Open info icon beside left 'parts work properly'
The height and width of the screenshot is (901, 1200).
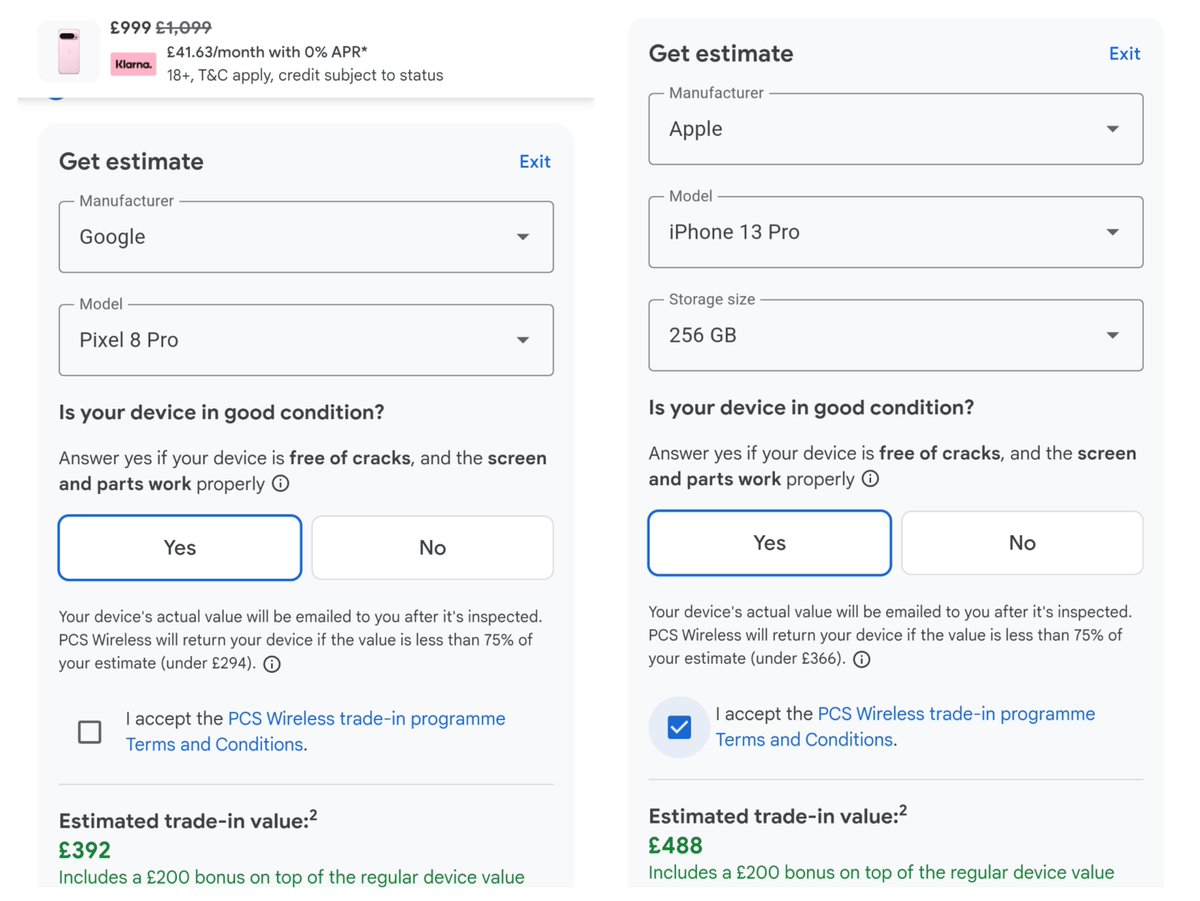pyautogui.click(x=281, y=484)
